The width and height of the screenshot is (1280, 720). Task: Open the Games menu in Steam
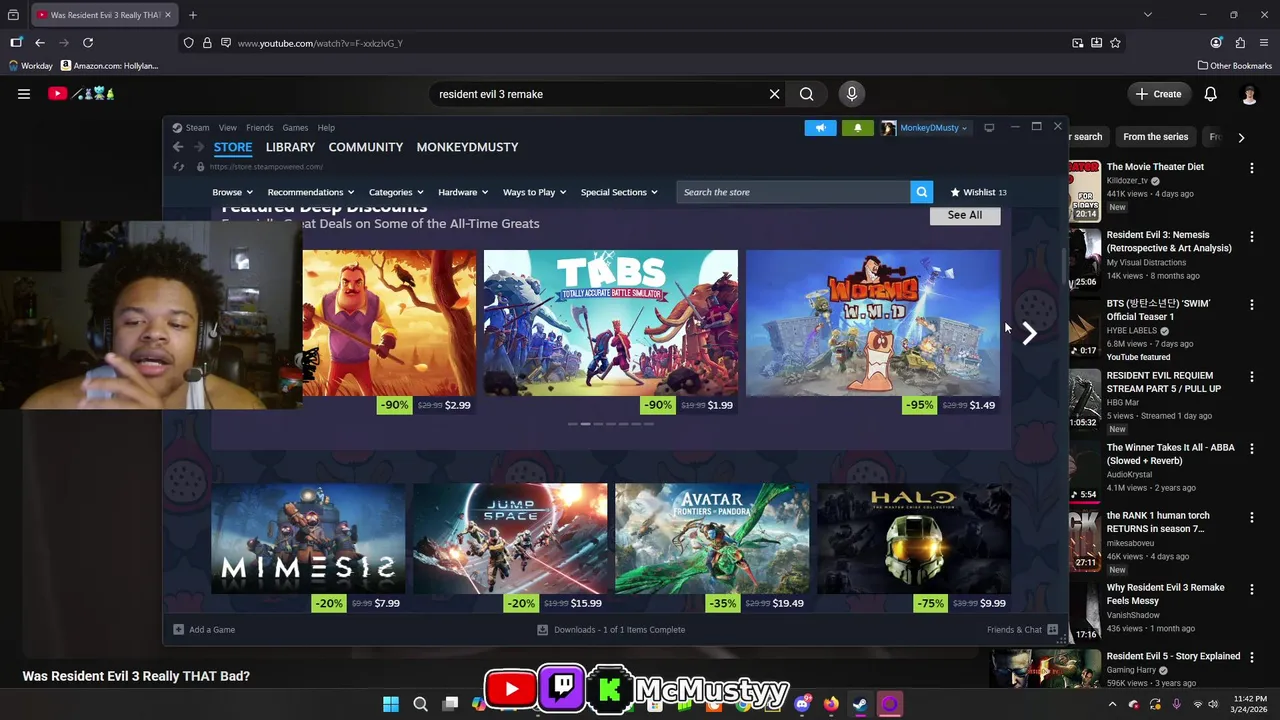pos(295,128)
